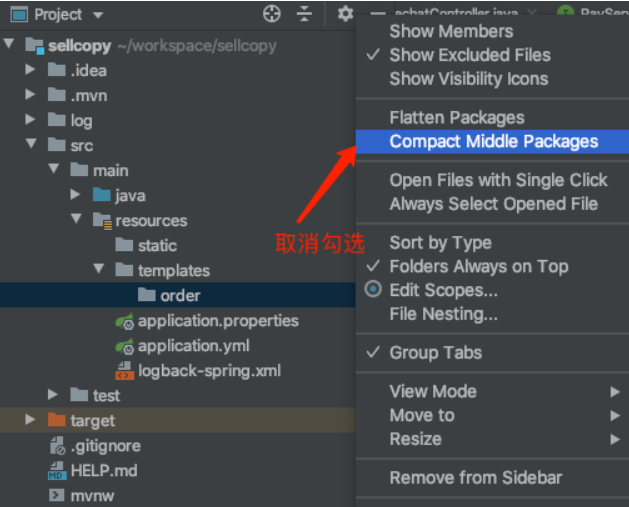
Task: Toggle Show Excluded Files option
Action: 469,55
